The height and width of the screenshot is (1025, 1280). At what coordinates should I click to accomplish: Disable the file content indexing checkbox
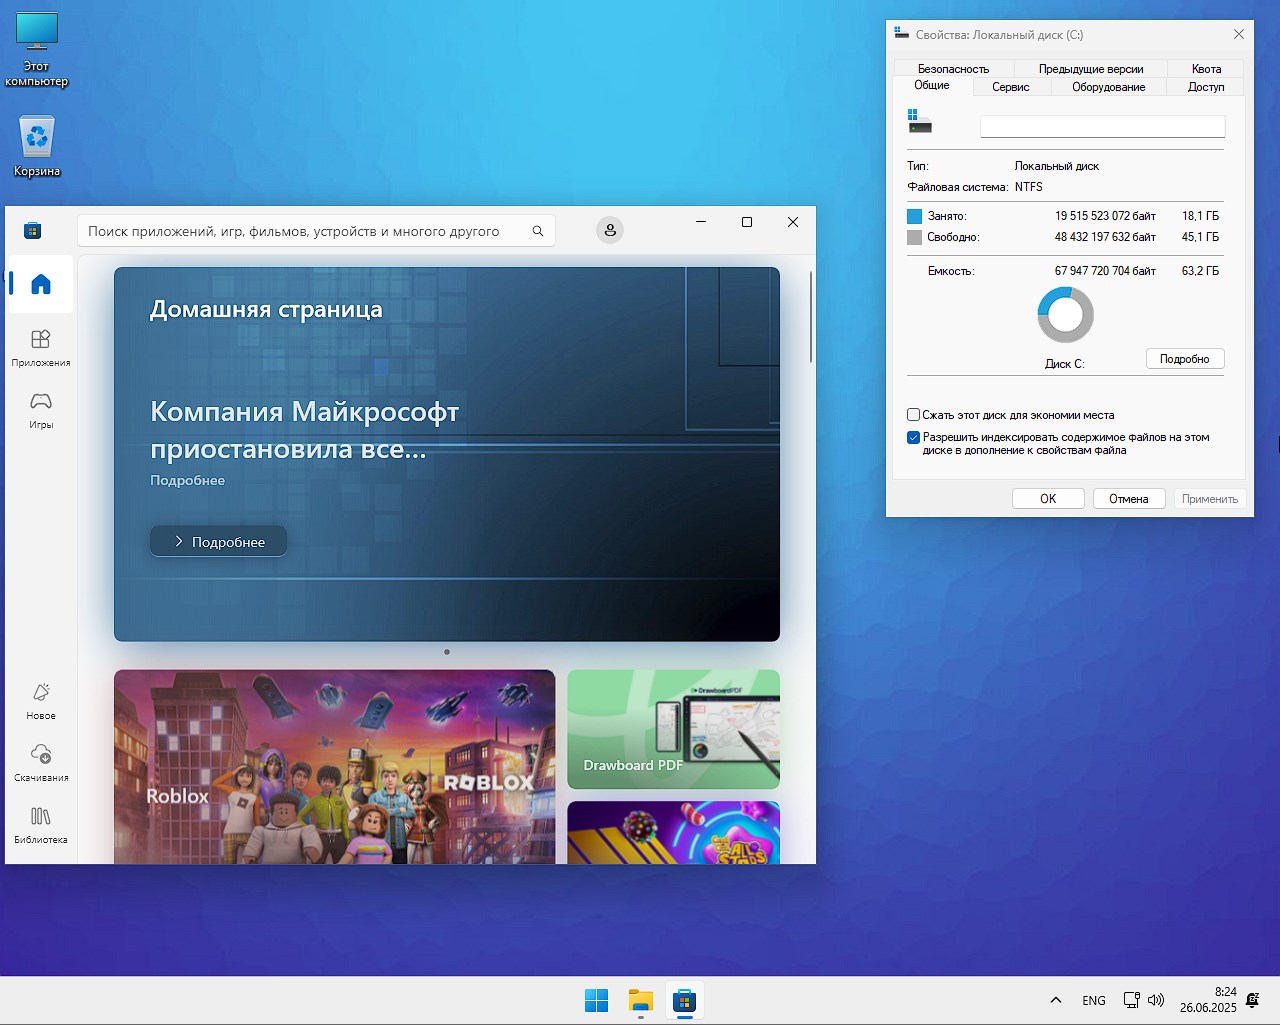coord(913,437)
